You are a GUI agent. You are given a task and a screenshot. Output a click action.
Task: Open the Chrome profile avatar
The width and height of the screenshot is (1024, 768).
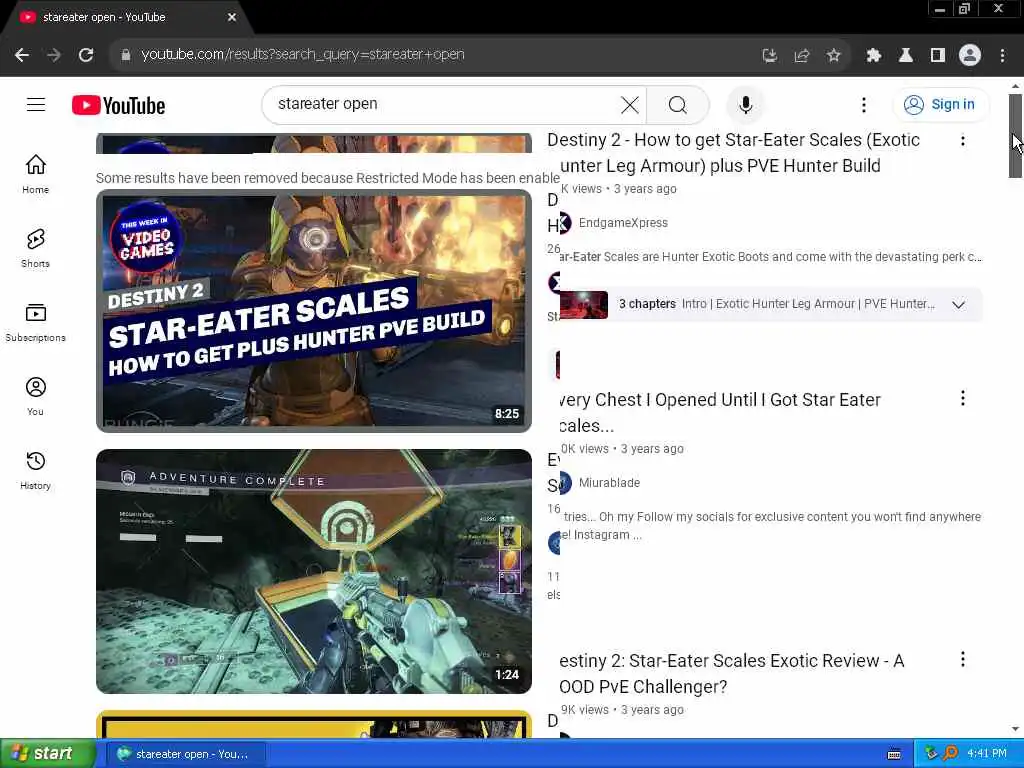pyautogui.click(x=970, y=56)
